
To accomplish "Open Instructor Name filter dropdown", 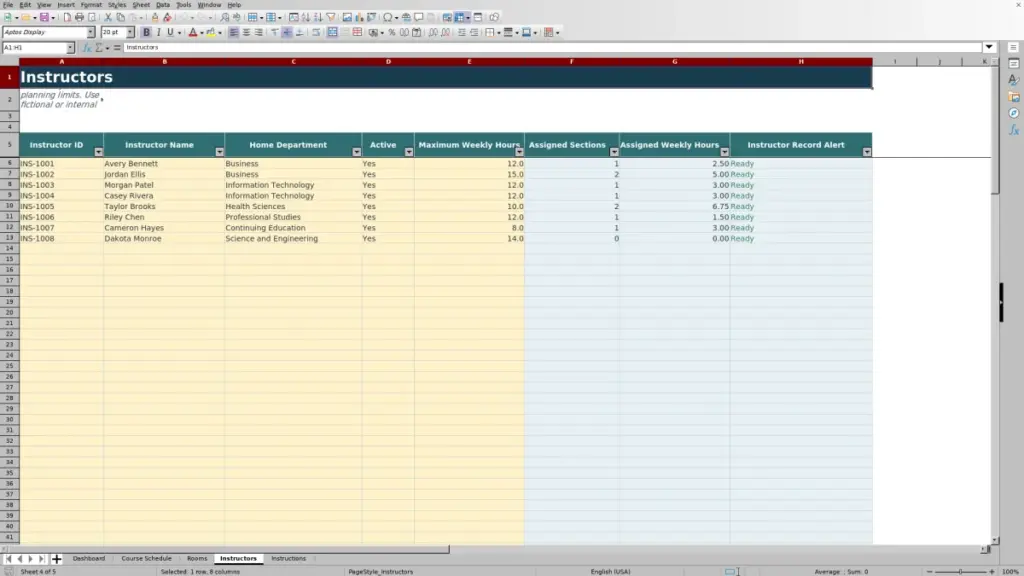I will coord(219,152).
